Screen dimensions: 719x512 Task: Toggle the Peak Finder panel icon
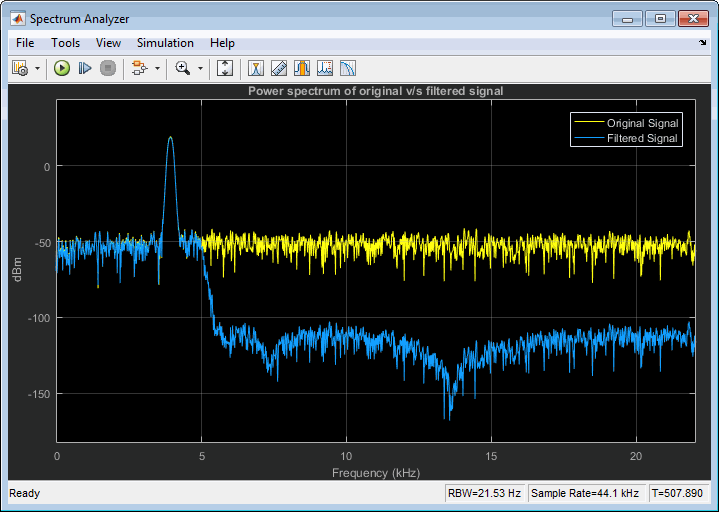pos(325,68)
